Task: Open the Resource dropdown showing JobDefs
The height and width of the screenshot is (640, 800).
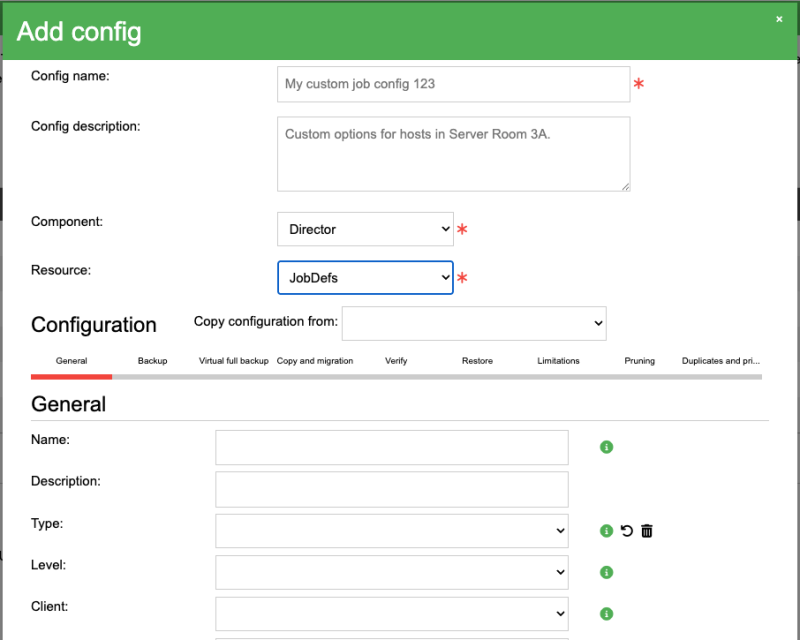Action: pyautogui.click(x=365, y=278)
